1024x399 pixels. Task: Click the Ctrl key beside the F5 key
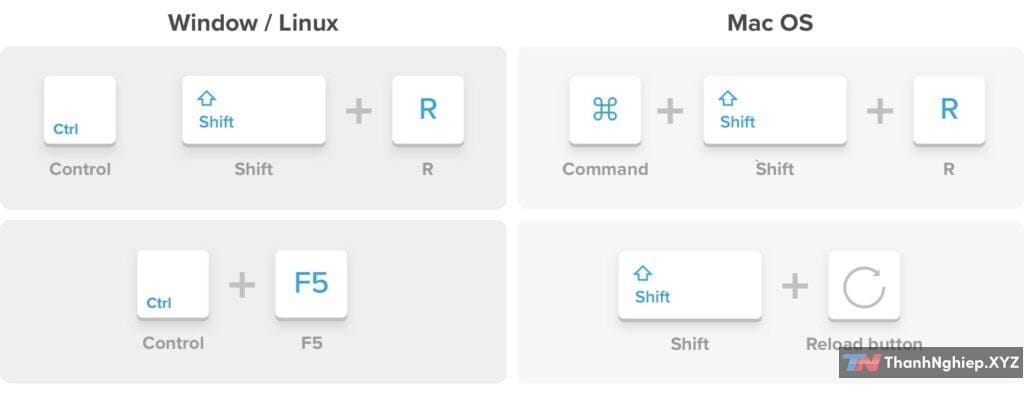pyautogui.click(x=173, y=285)
